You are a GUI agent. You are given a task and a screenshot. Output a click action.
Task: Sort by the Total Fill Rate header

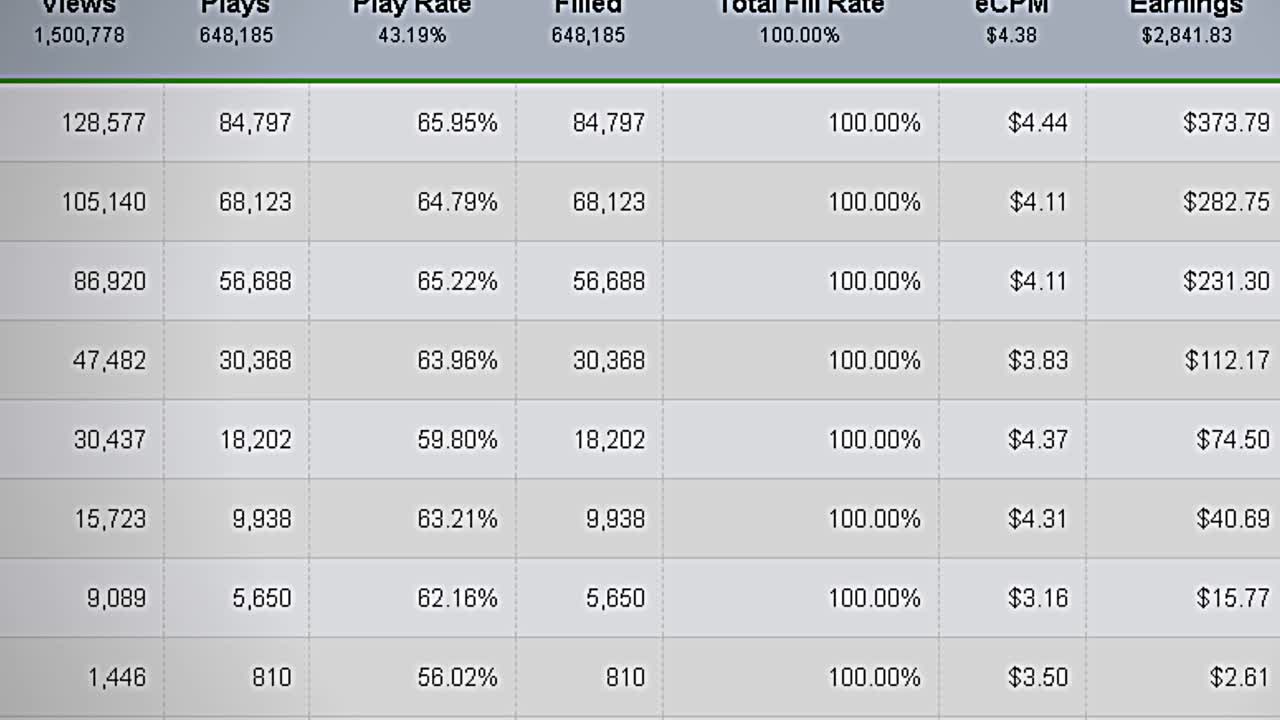click(x=800, y=7)
